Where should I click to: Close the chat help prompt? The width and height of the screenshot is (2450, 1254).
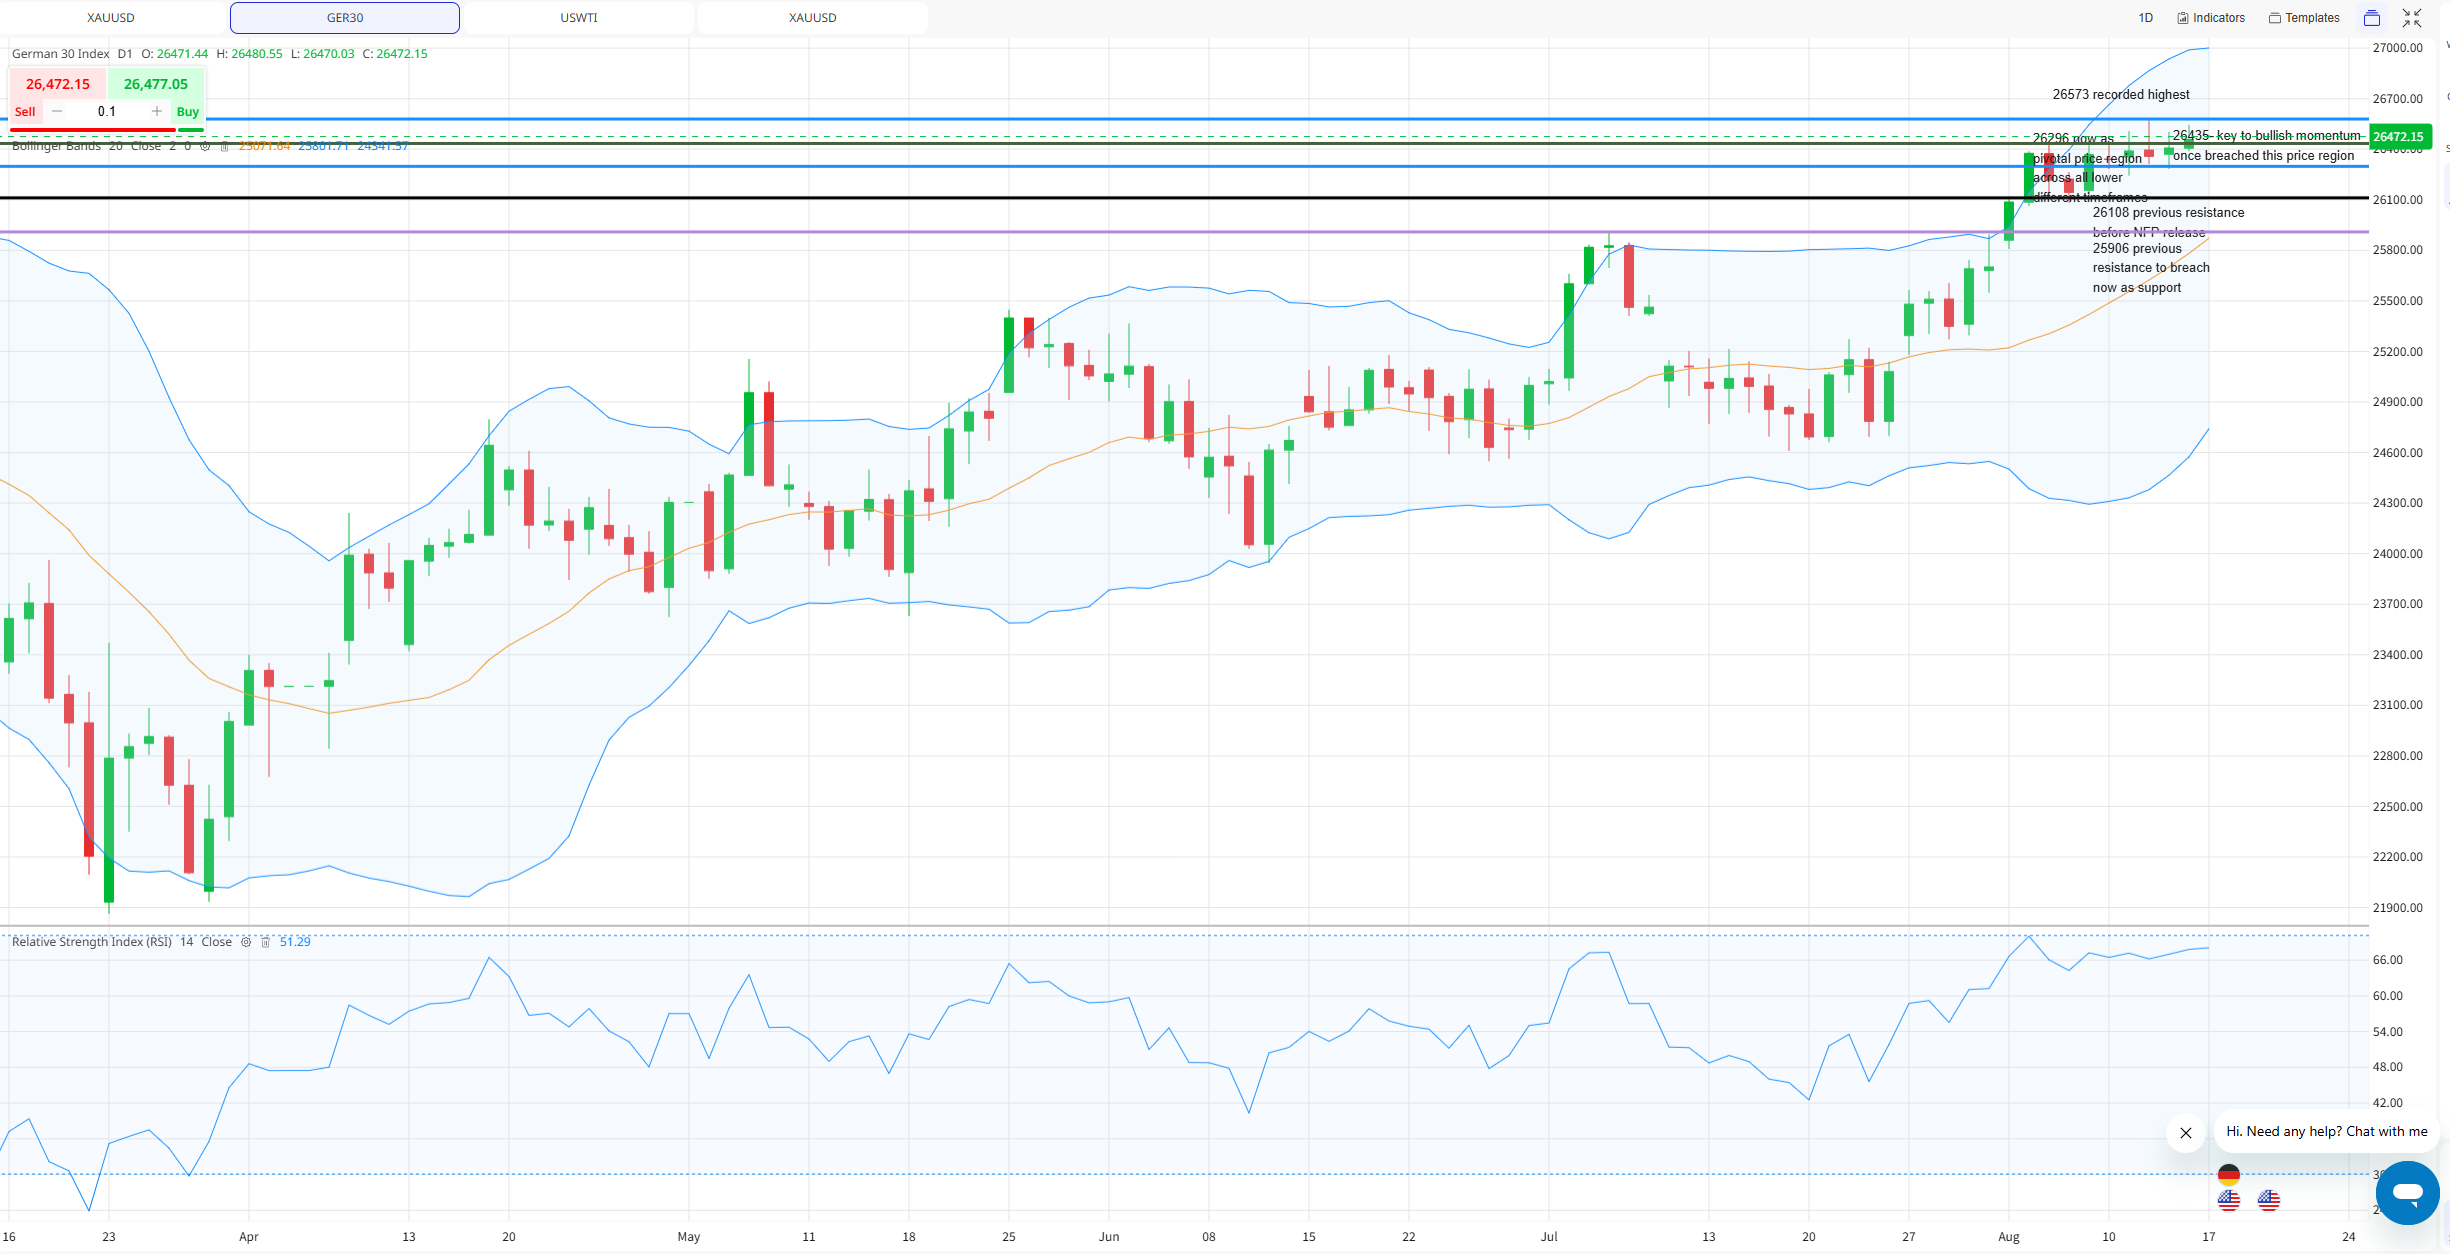[x=2186, y=1133]
